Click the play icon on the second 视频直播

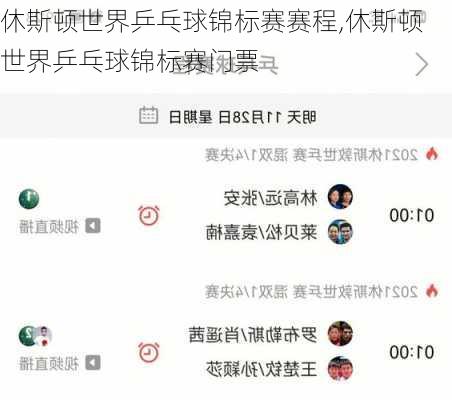click(x=93, y=363)
